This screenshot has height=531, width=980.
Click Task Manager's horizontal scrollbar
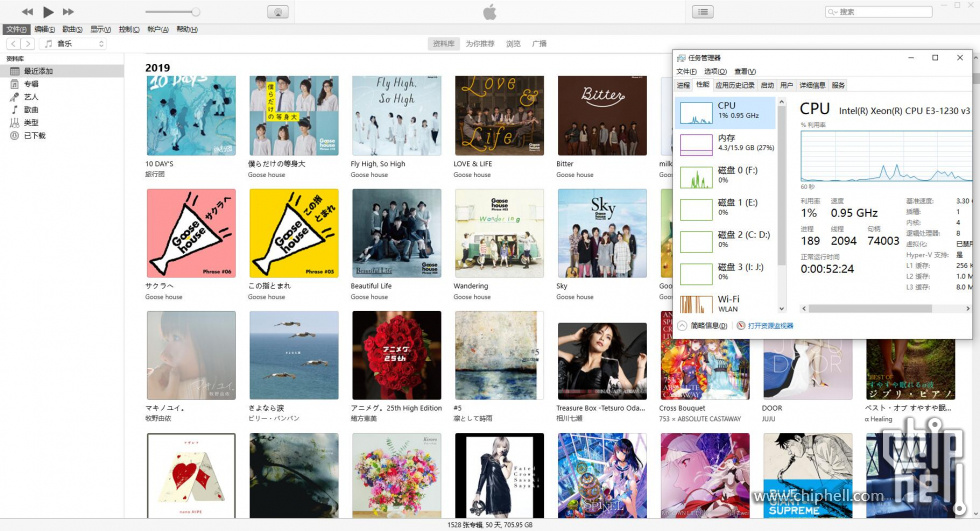886,309
